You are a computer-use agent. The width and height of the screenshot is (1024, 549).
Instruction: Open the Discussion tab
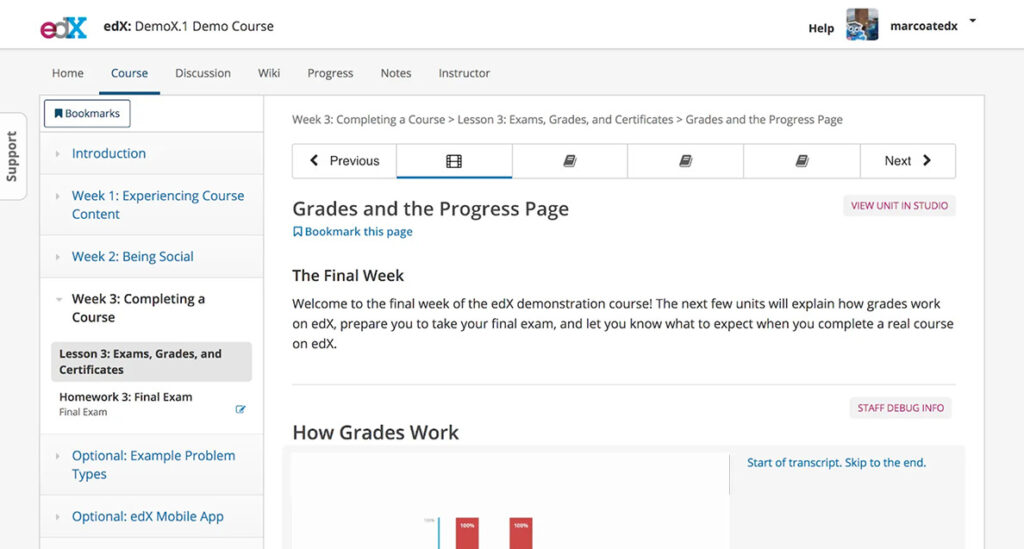(202, 73)
